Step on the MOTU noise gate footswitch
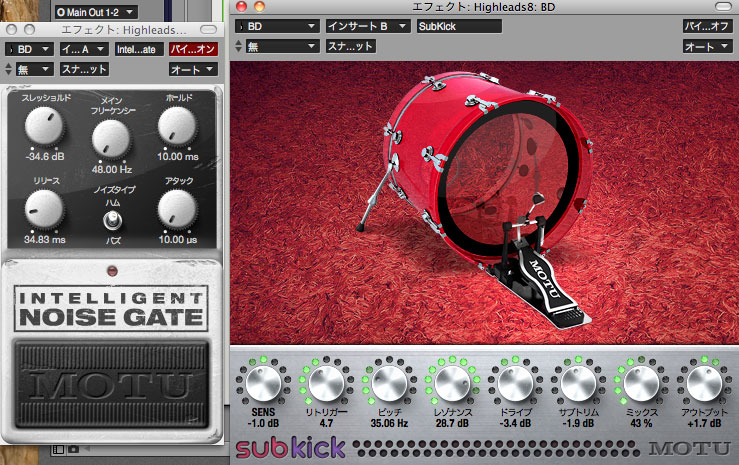 pos(112,384)
